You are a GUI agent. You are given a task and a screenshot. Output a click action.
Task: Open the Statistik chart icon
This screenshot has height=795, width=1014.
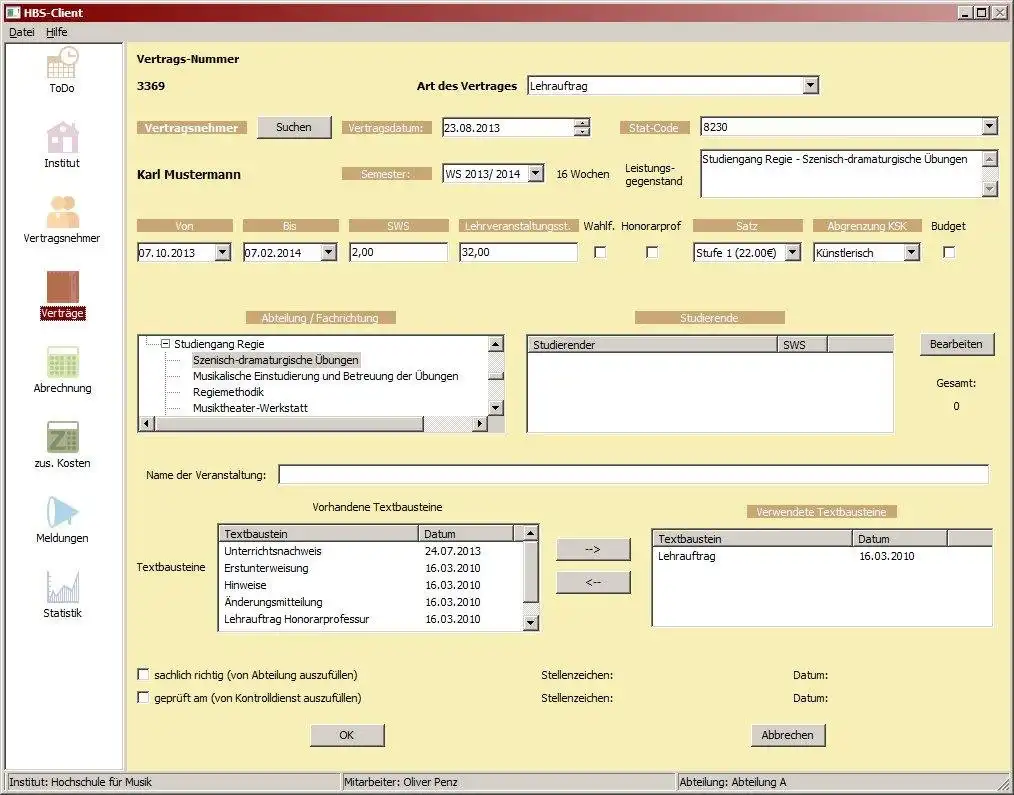pyautogui.click(x=62, y=587)
